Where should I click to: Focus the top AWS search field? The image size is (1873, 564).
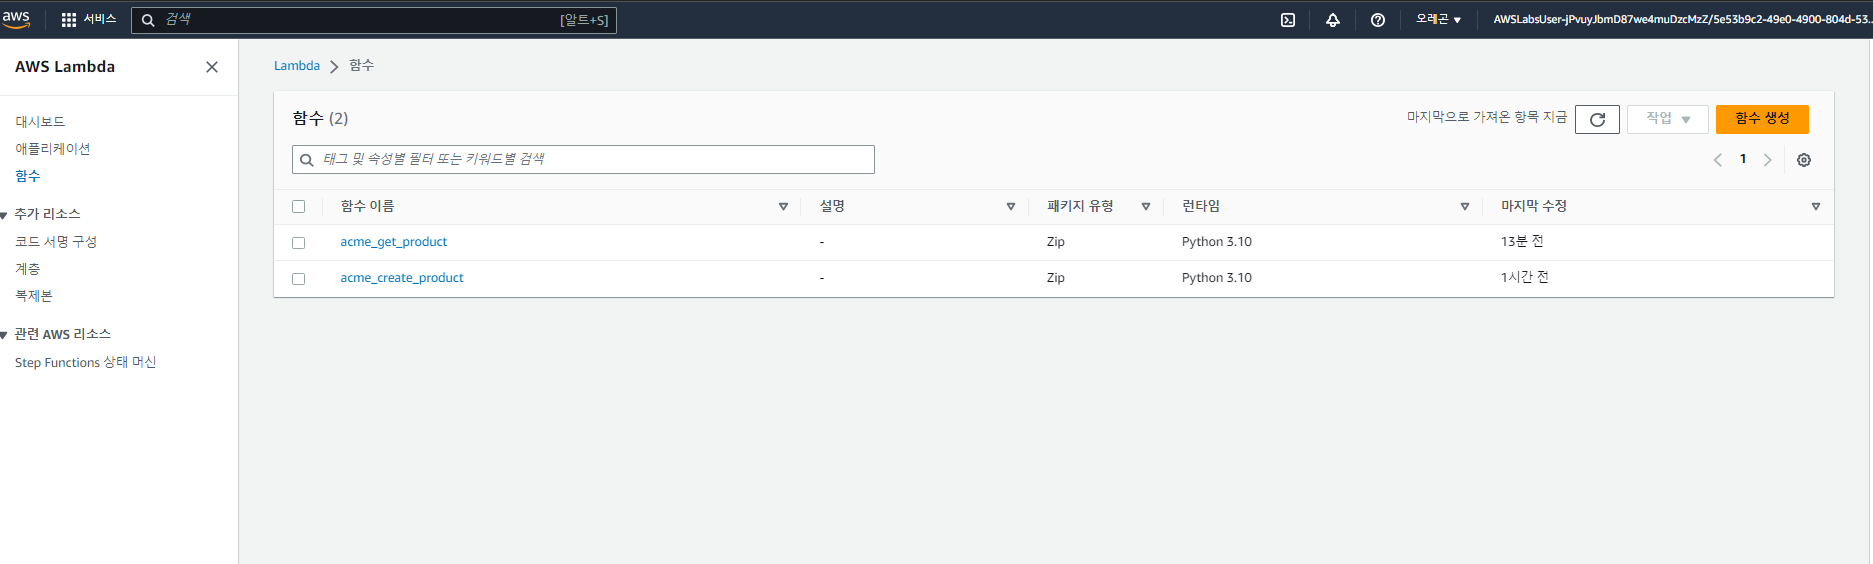point(374,20)
